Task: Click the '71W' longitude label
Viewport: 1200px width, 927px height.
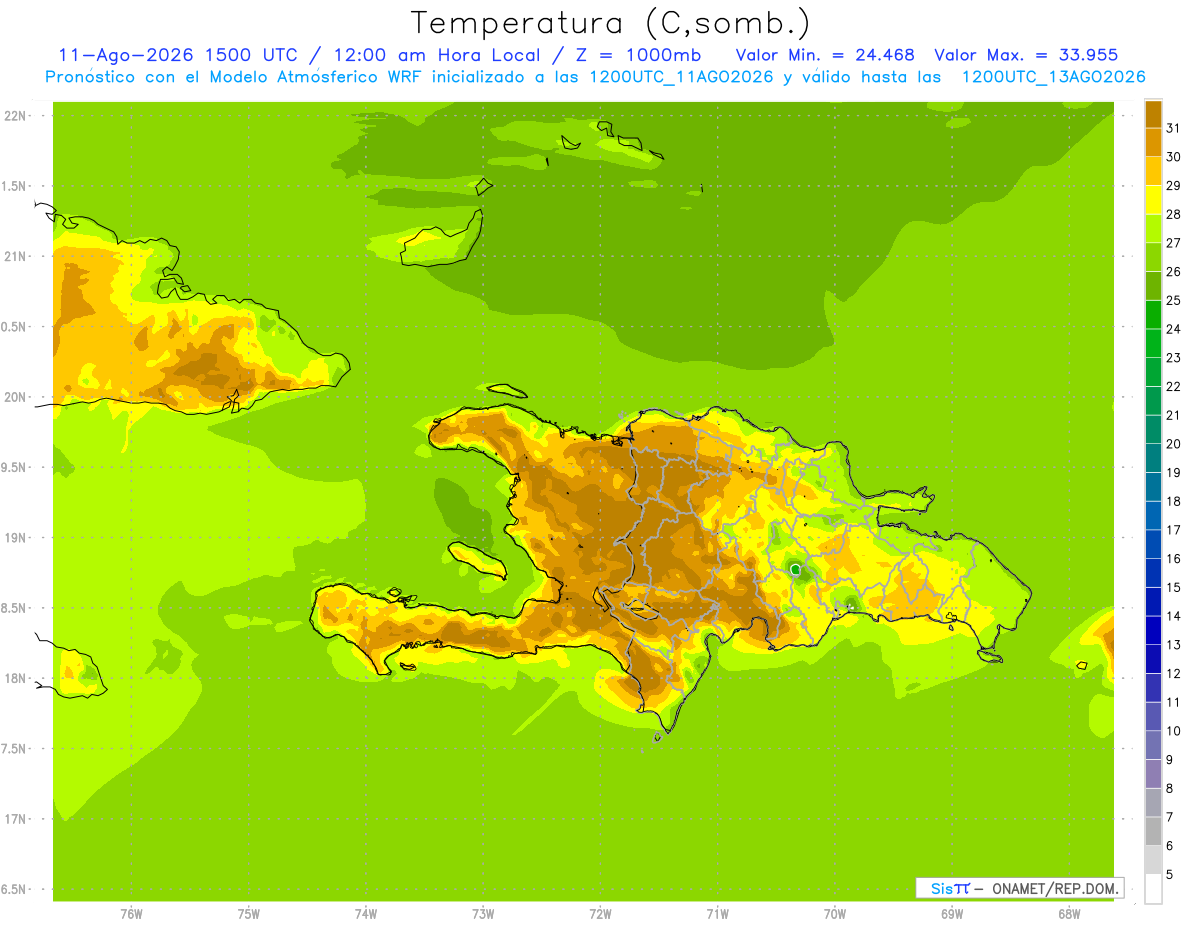Action: pos(717,915)
